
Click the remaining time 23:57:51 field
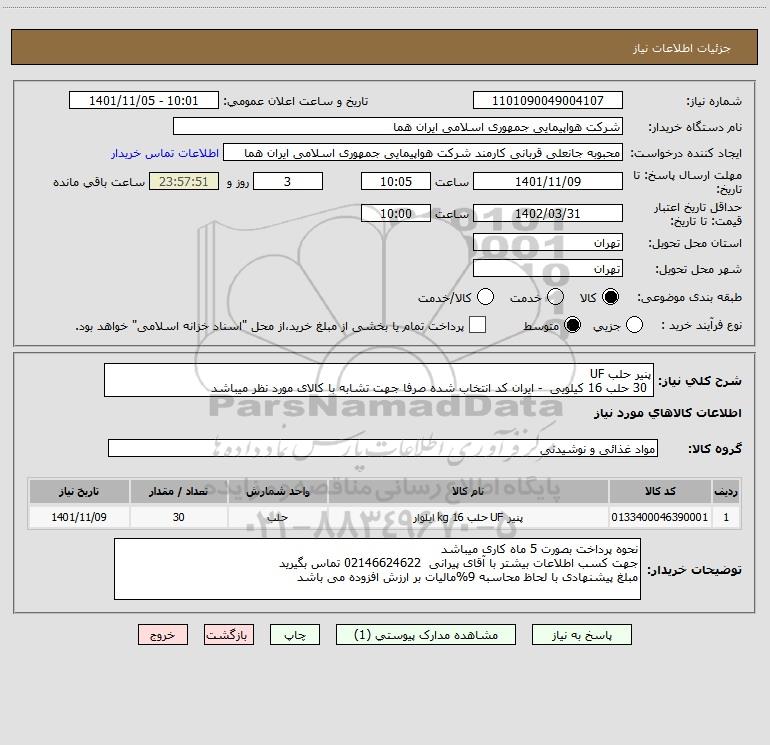coord(184,181)
